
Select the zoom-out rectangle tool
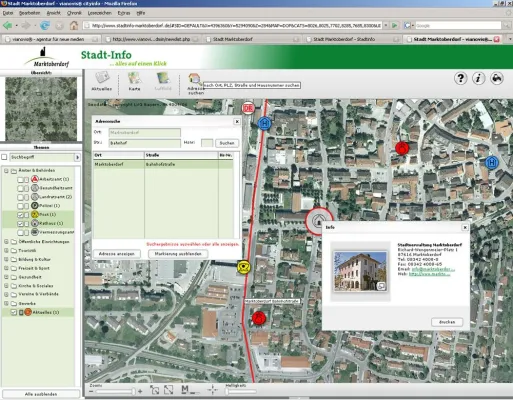(x=168, y=390)
